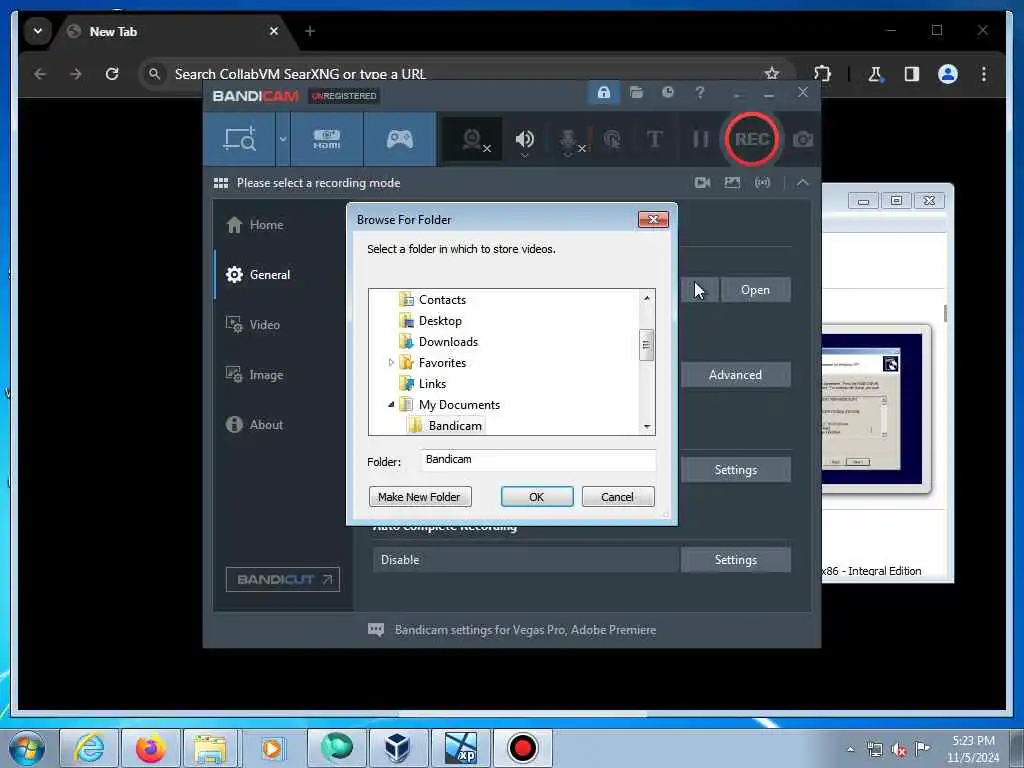Open Chrome Labs flask icon
Screen dimensions: 1024x768
[875, 74]
